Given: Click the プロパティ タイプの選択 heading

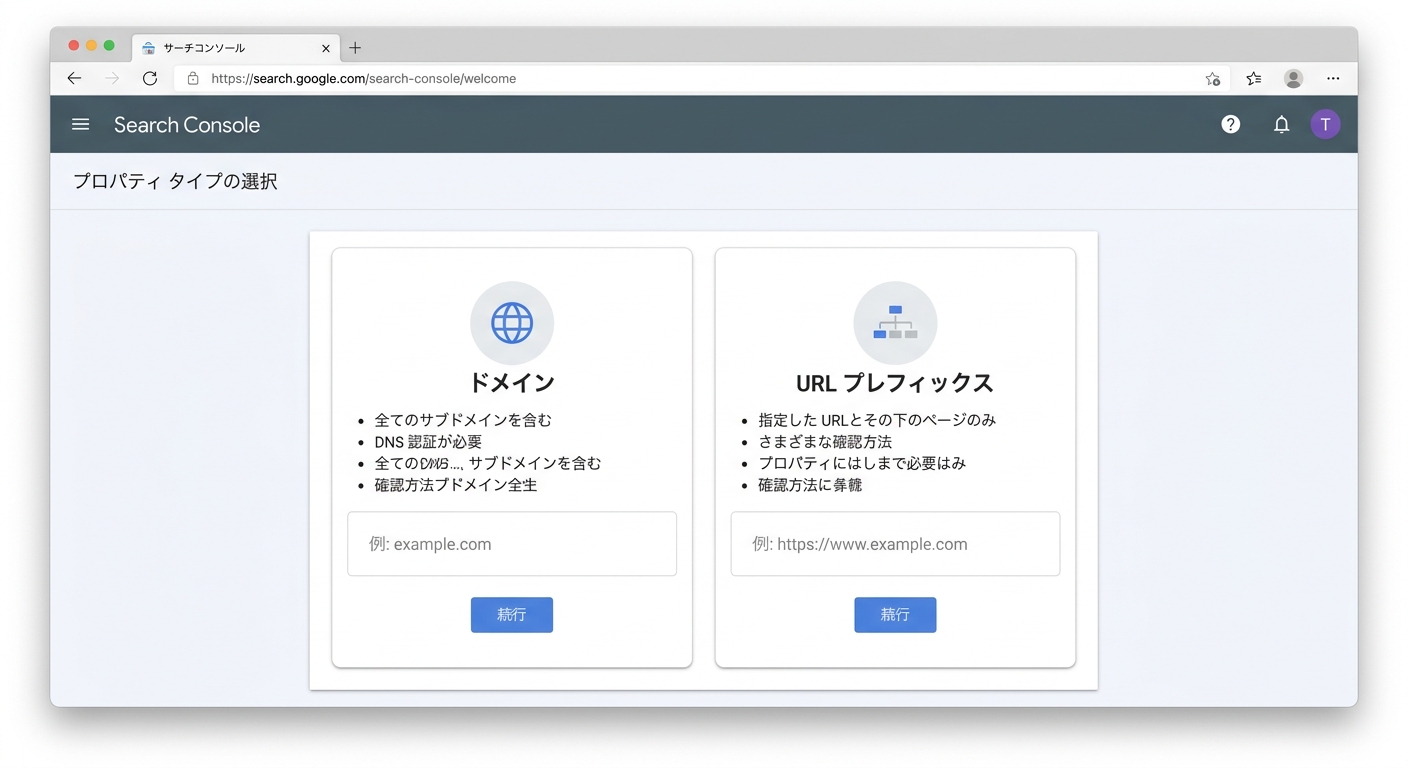Looking at the screenshot, I should coord(175,182).
